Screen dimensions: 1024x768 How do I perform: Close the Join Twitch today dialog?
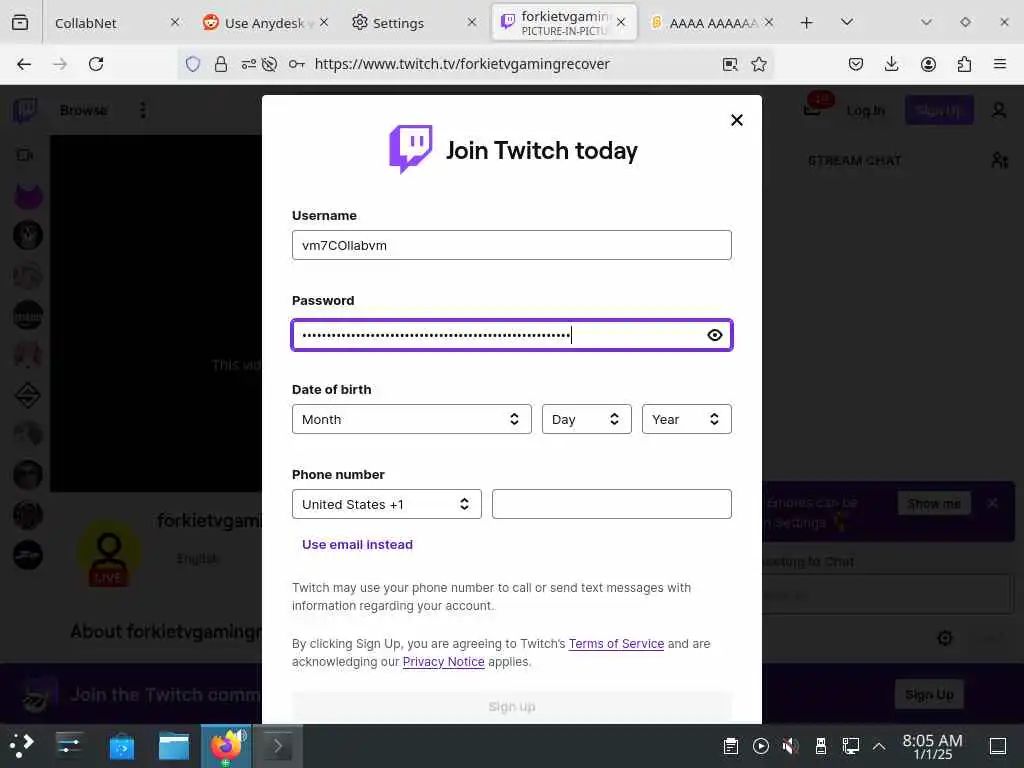tap(737, 120)
